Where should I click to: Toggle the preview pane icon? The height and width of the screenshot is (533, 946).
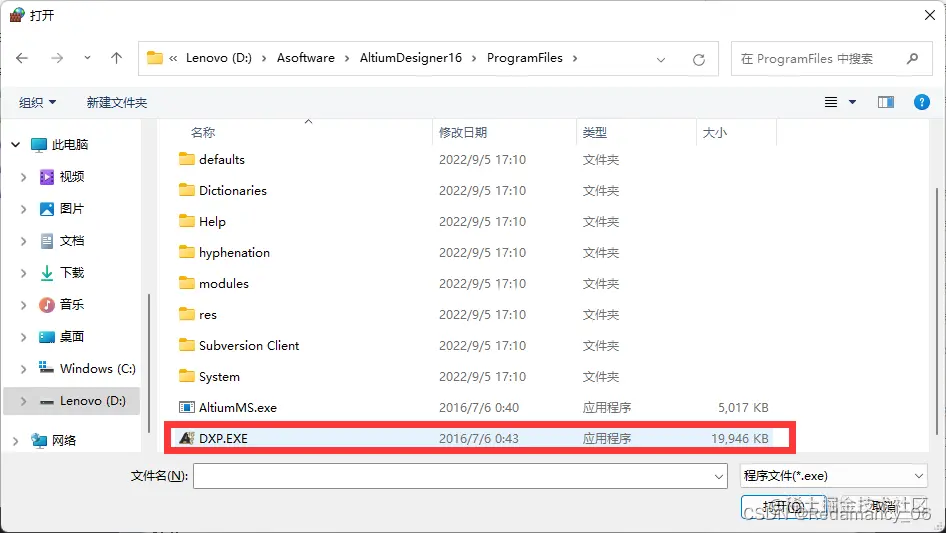pos(886,102)
